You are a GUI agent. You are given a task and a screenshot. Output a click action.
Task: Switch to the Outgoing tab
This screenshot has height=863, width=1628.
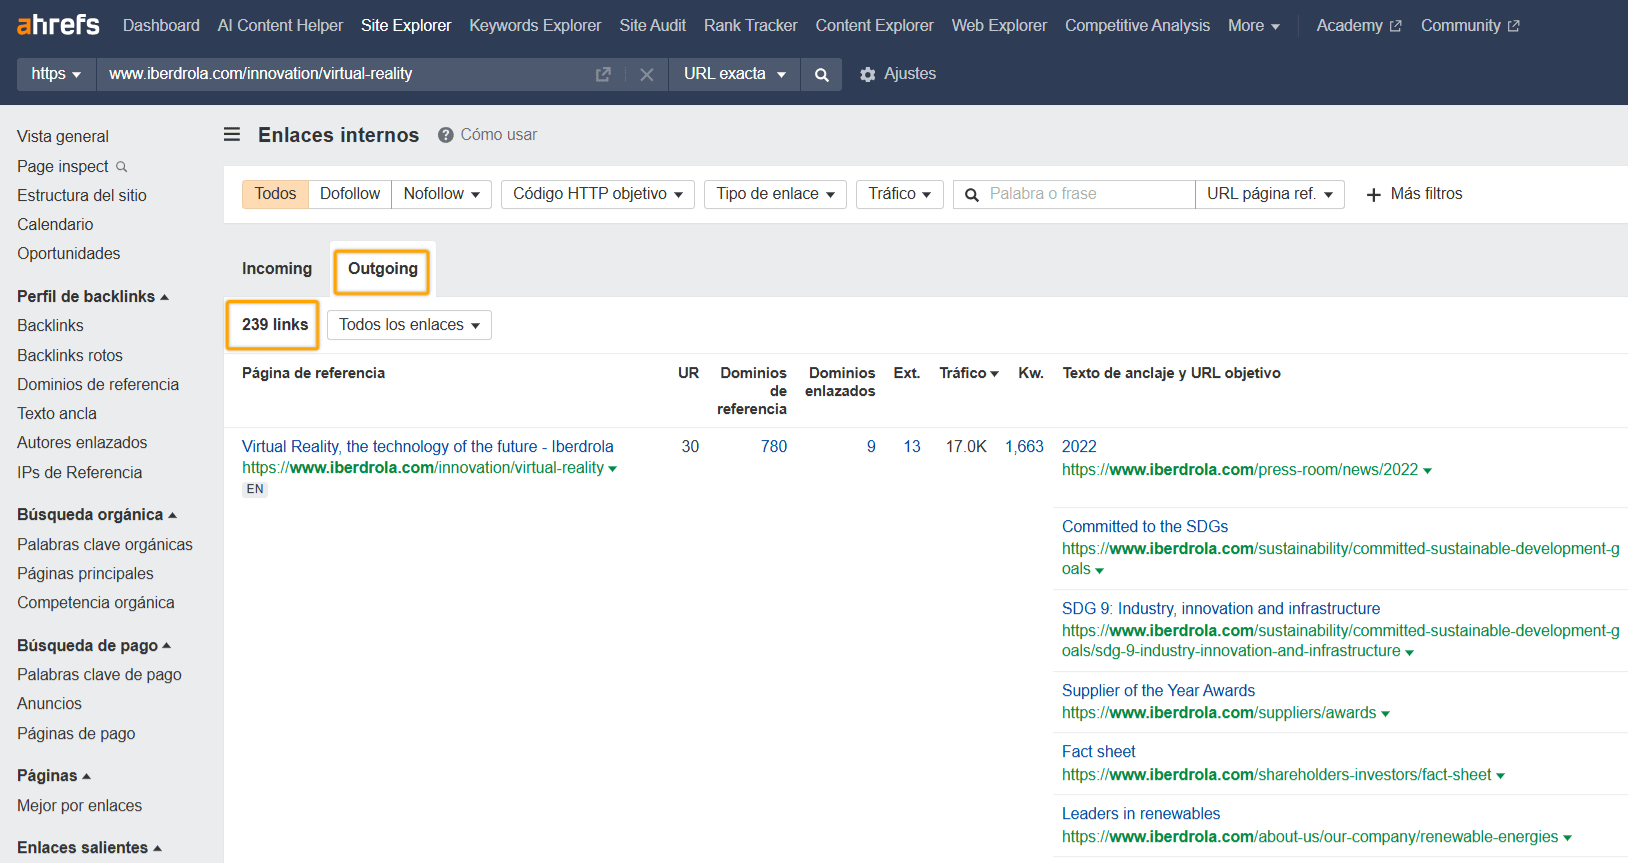[383, 269]
